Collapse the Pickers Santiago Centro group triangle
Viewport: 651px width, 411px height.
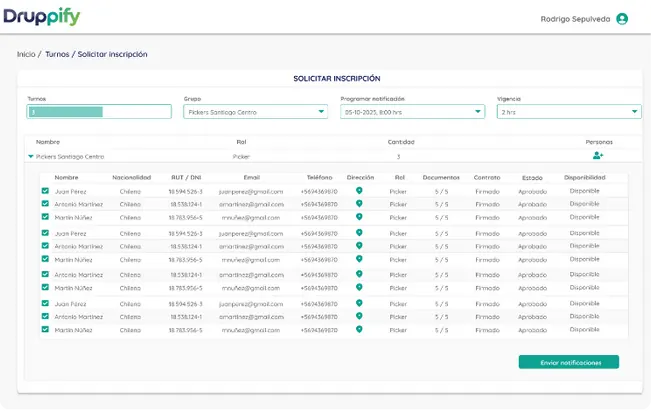coord(31,157)
